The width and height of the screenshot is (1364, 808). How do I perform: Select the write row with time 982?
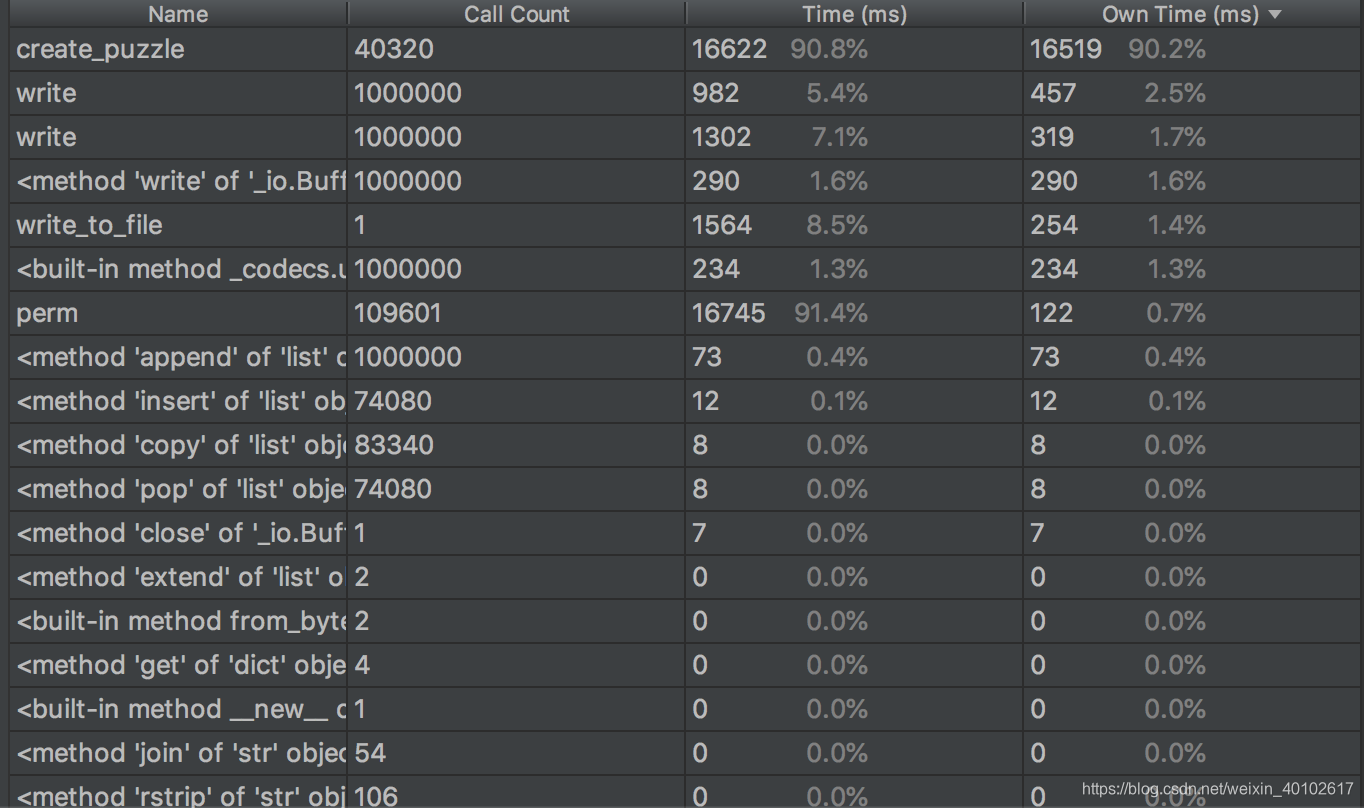coord(685,93)
